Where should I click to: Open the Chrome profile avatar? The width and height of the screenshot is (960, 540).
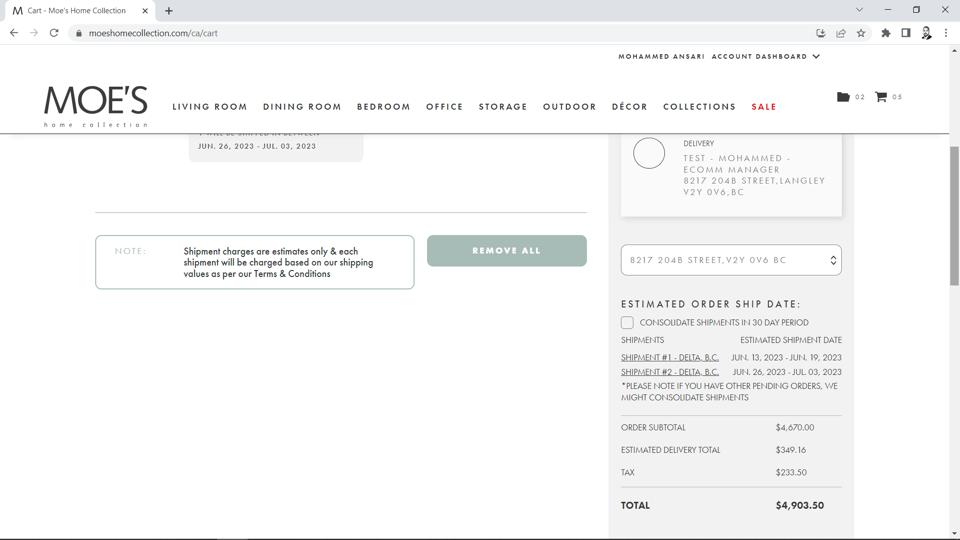pyautogui.click(x=926, y=33)
